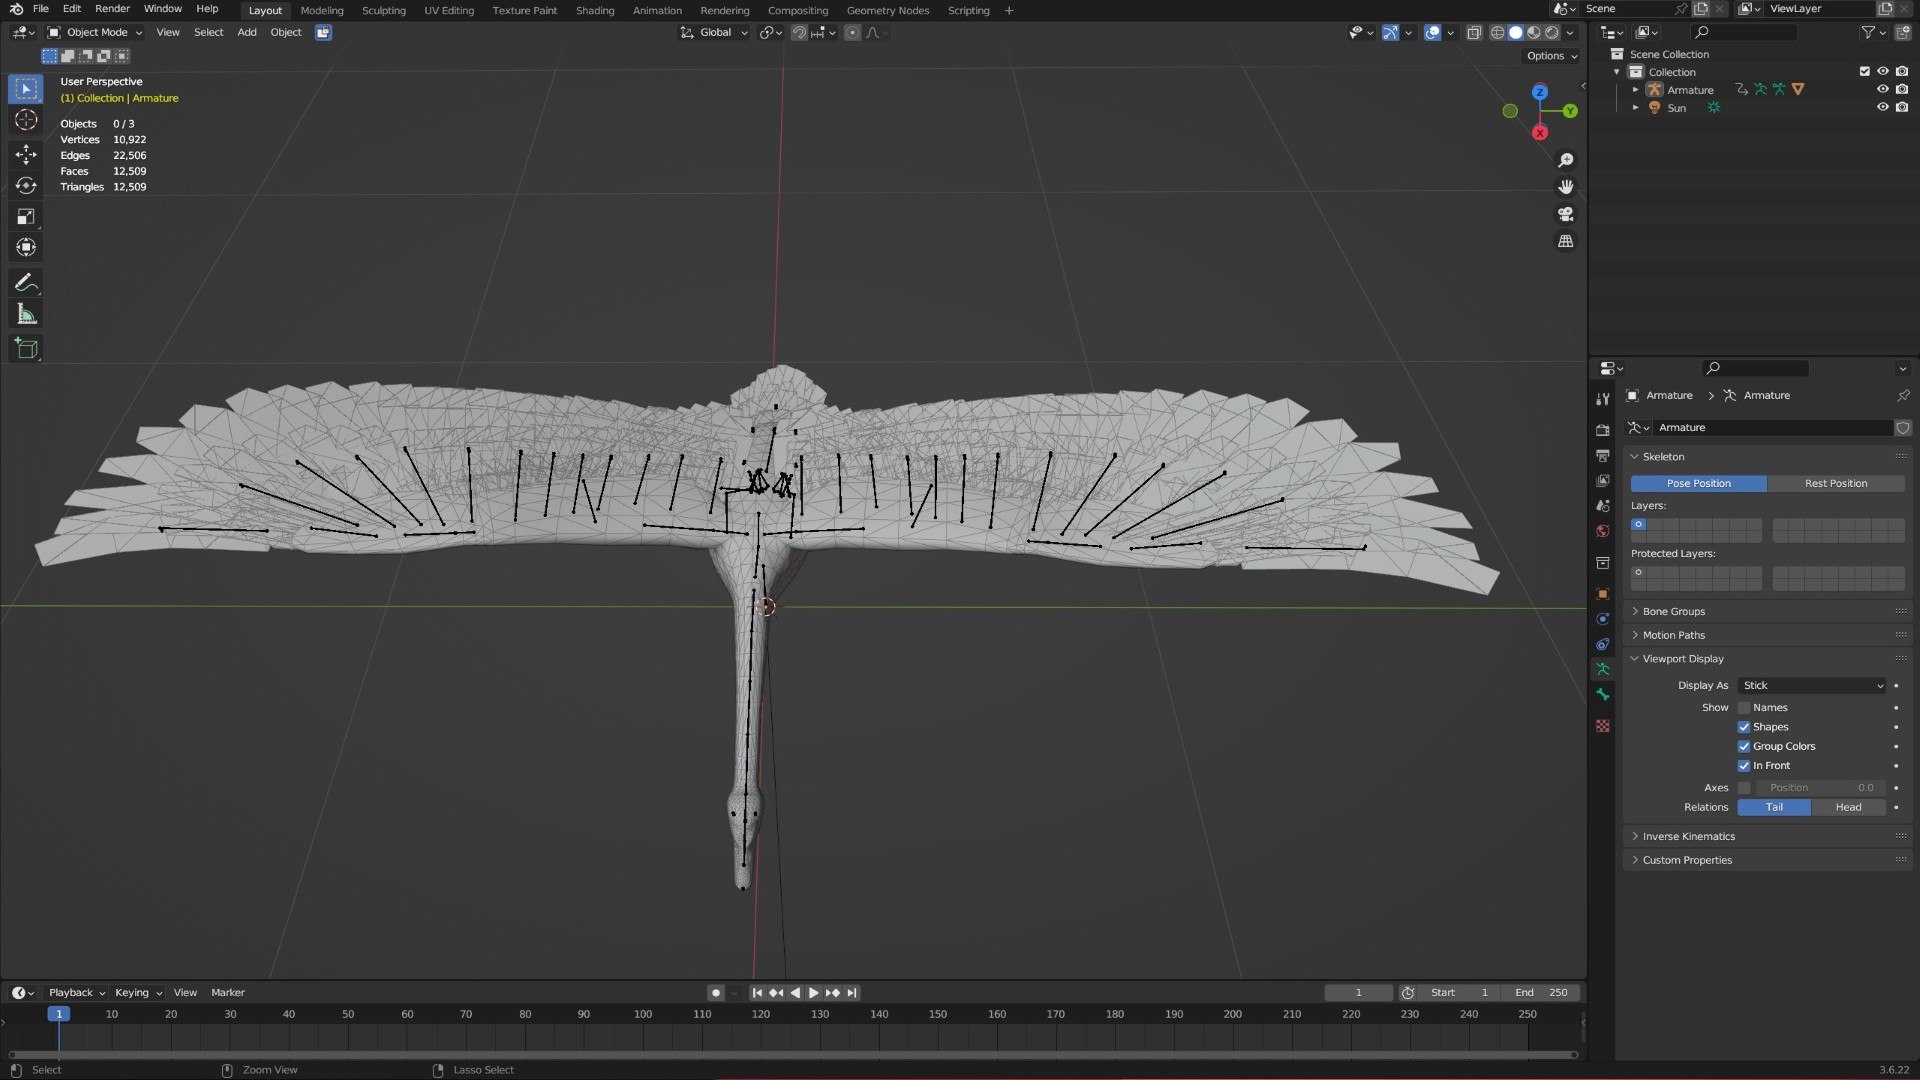Toggle the camera view icon
This screenshot has width=1920, height=1080.
(x=1566, y=214)
